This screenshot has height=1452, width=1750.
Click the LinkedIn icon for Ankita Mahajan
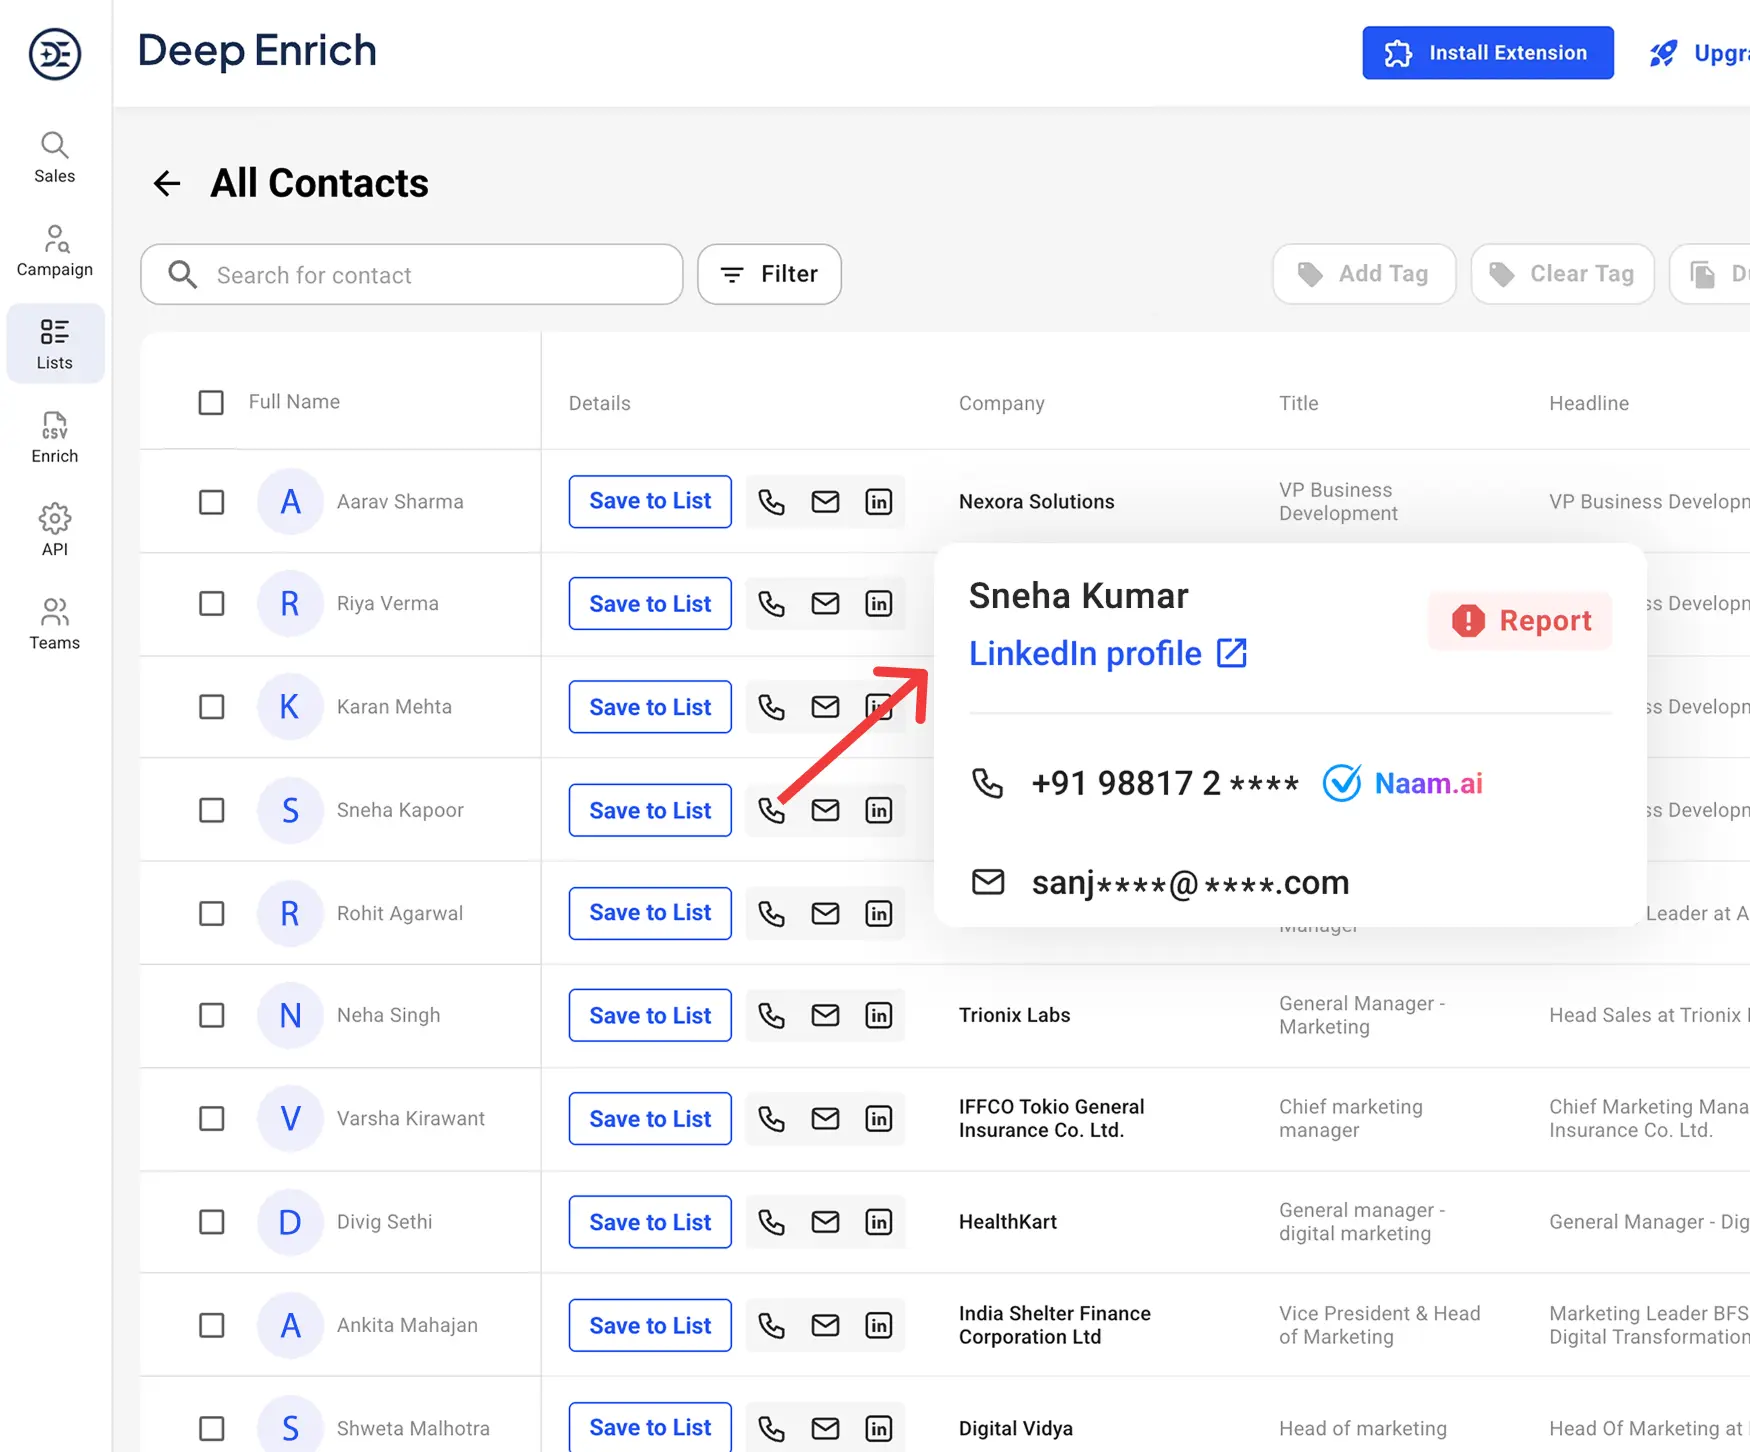point(879,1325)
